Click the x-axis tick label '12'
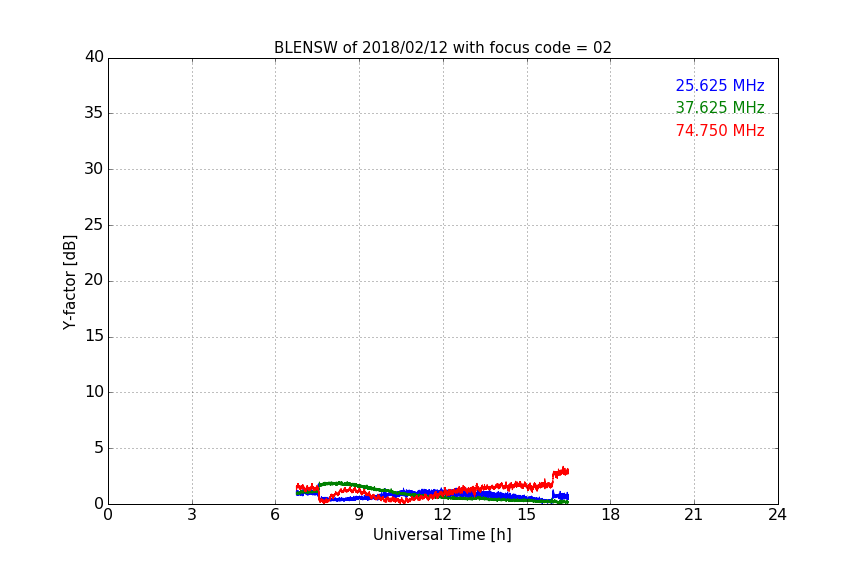The width and height of the screenshot is (864, 576). [x=443, y=515]
